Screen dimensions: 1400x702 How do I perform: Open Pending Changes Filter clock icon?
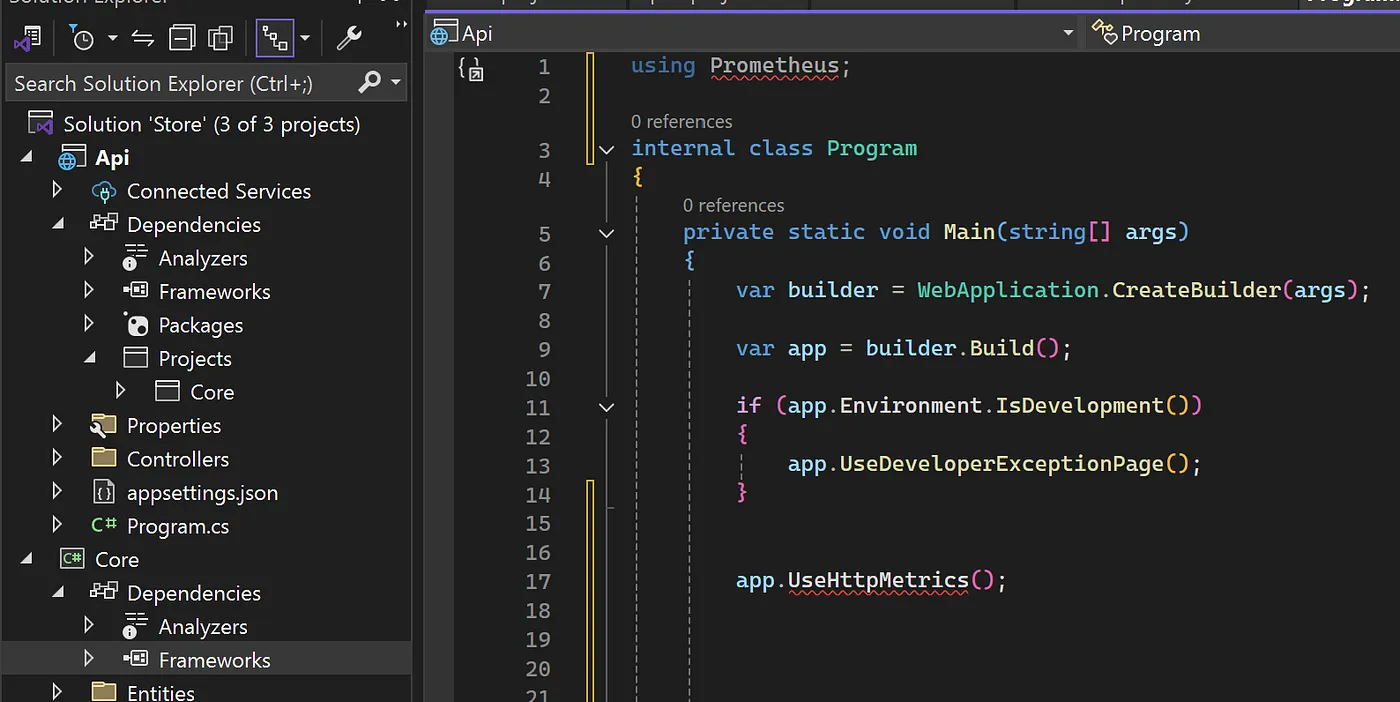pyautogui.click(x=82, y=39)
